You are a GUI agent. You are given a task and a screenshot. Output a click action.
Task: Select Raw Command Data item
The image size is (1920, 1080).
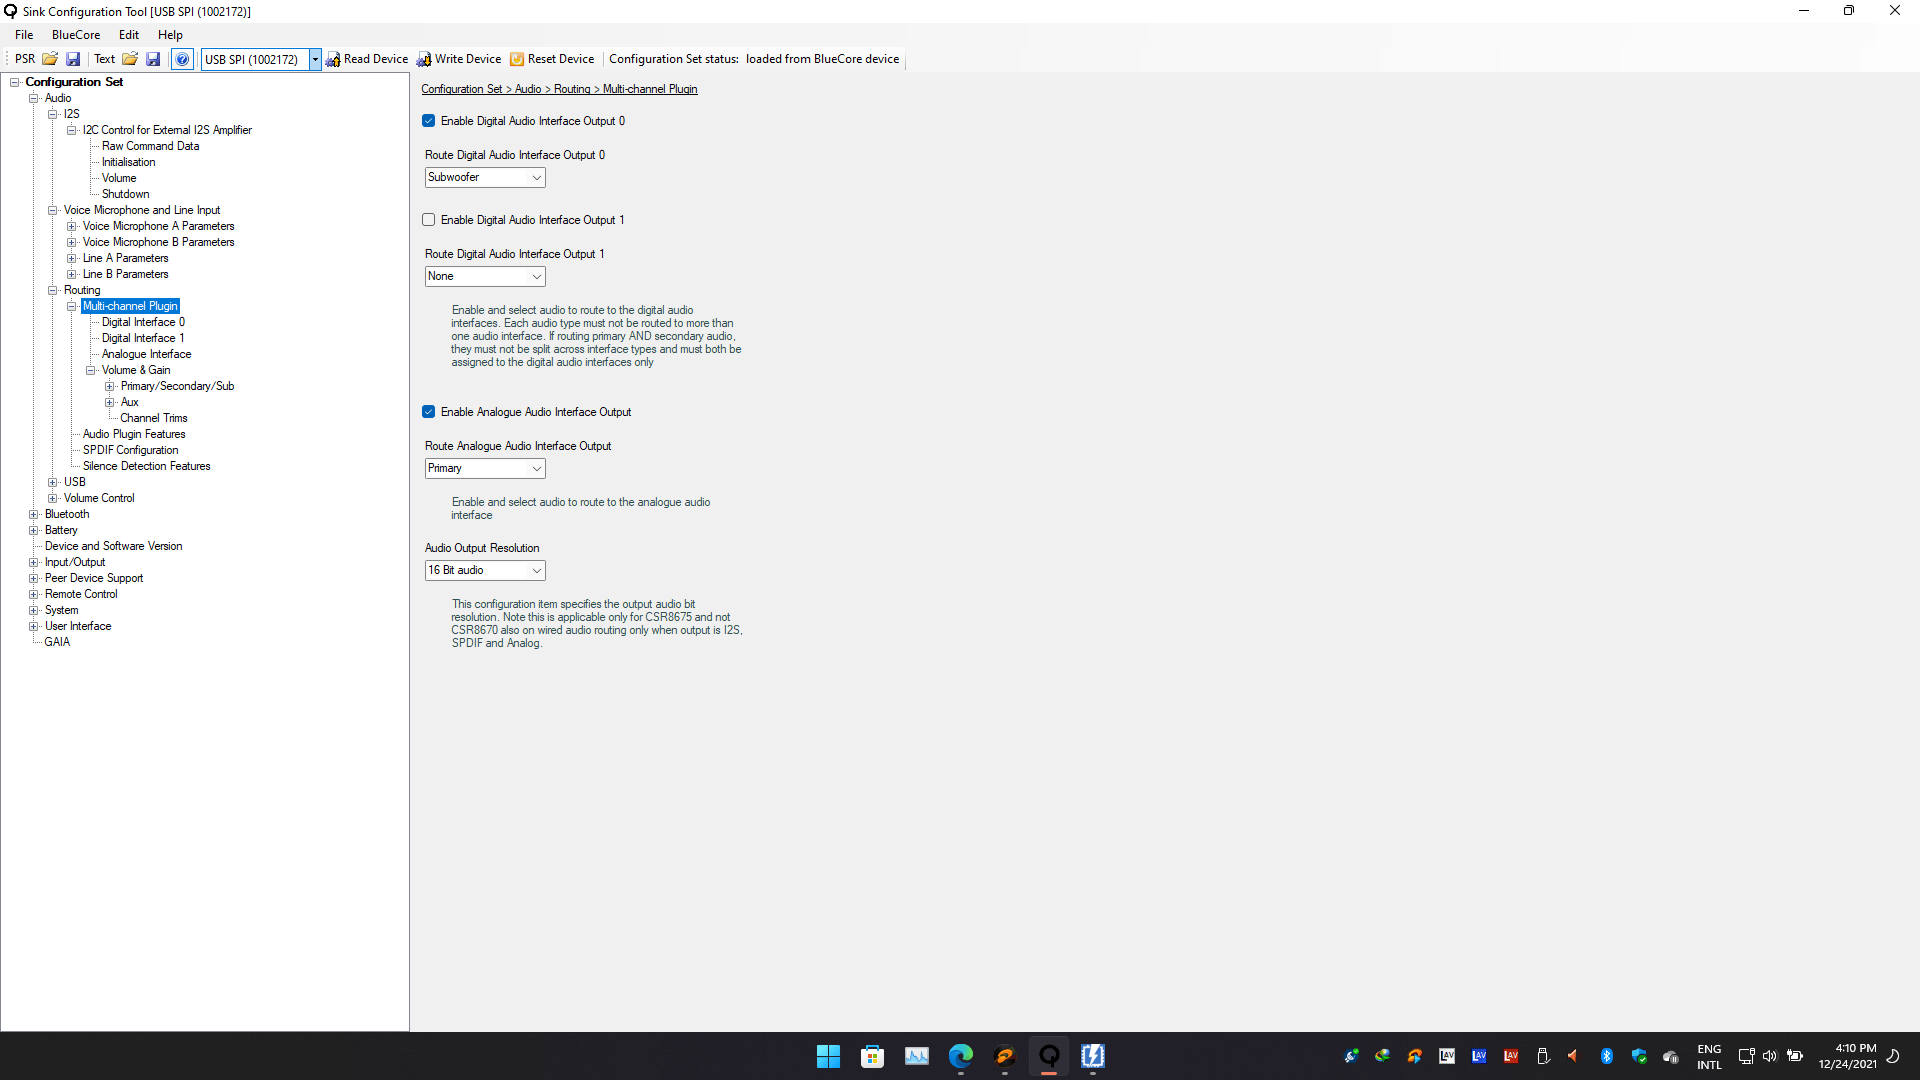150,146
